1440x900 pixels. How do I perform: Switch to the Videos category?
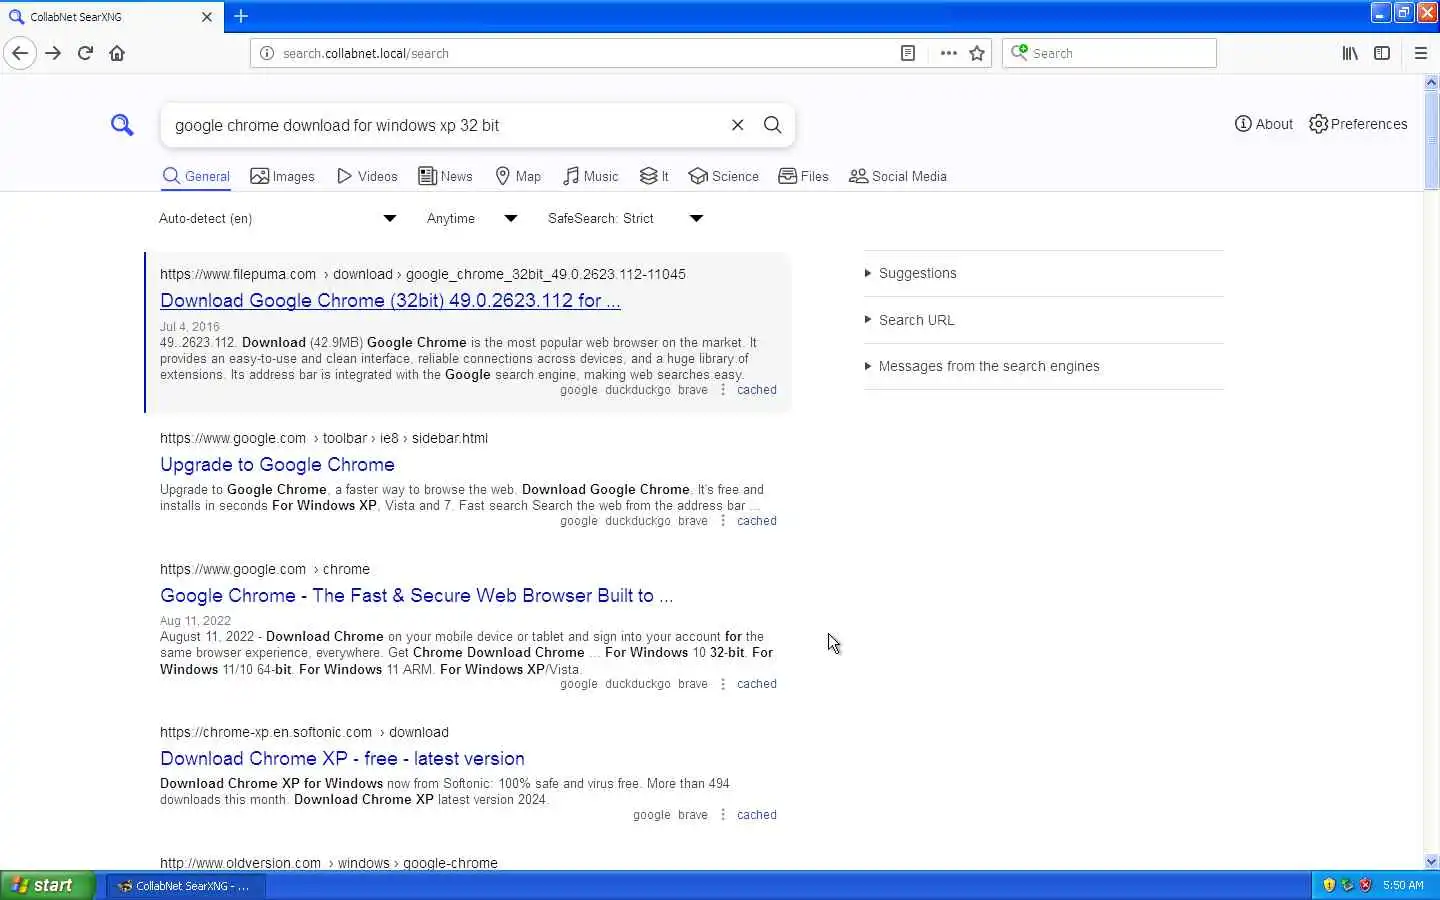coord(367,176)
